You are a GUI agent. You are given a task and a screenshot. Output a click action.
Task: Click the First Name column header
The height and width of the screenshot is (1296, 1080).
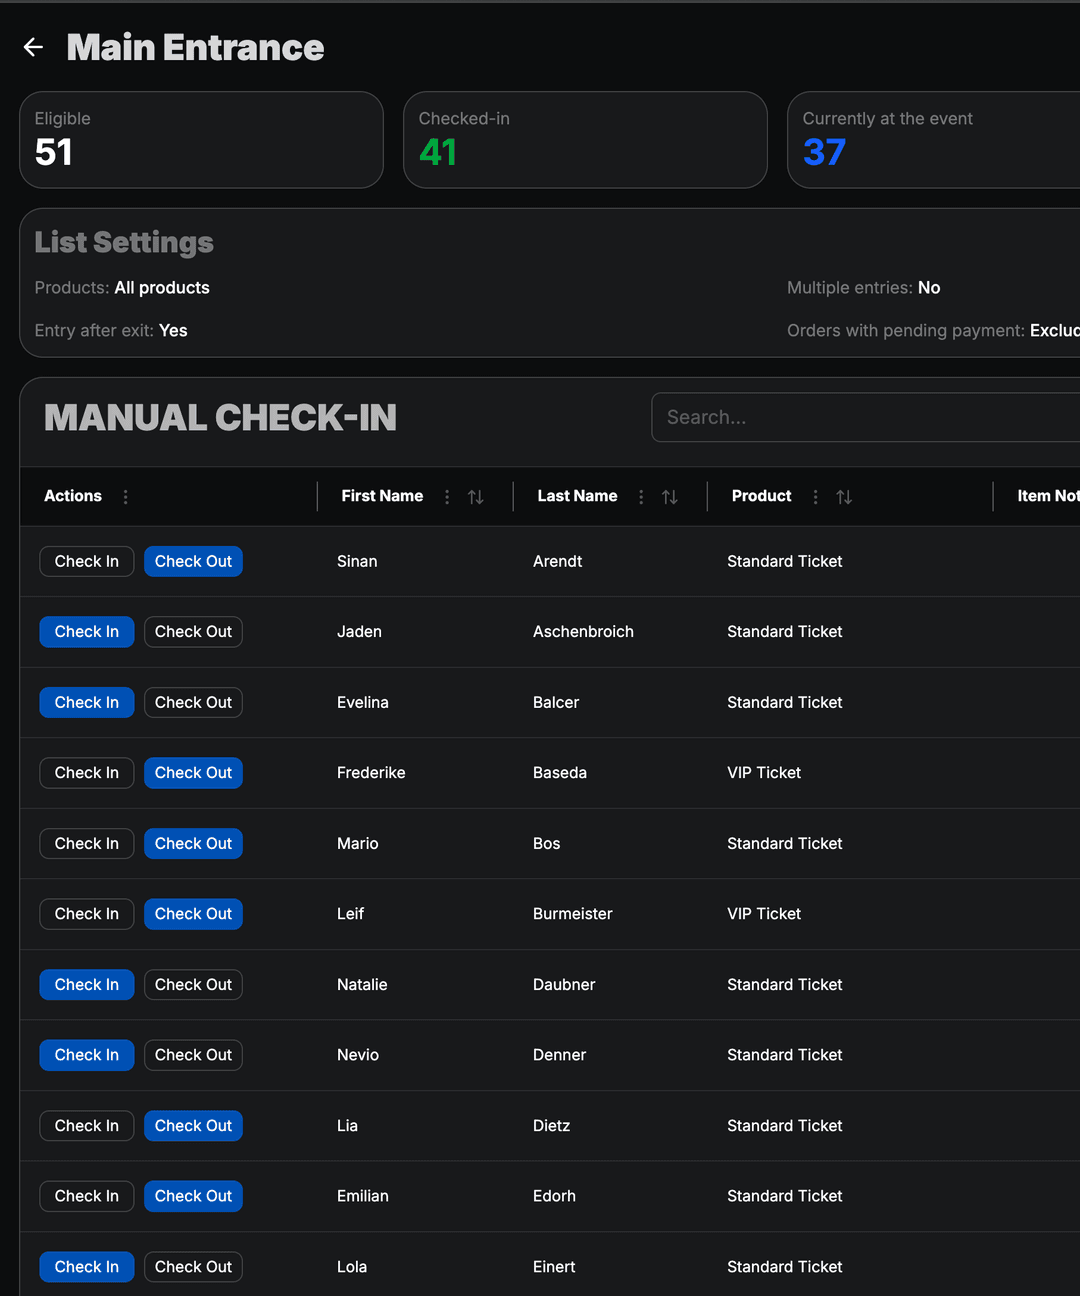click(x=382, y=496)
